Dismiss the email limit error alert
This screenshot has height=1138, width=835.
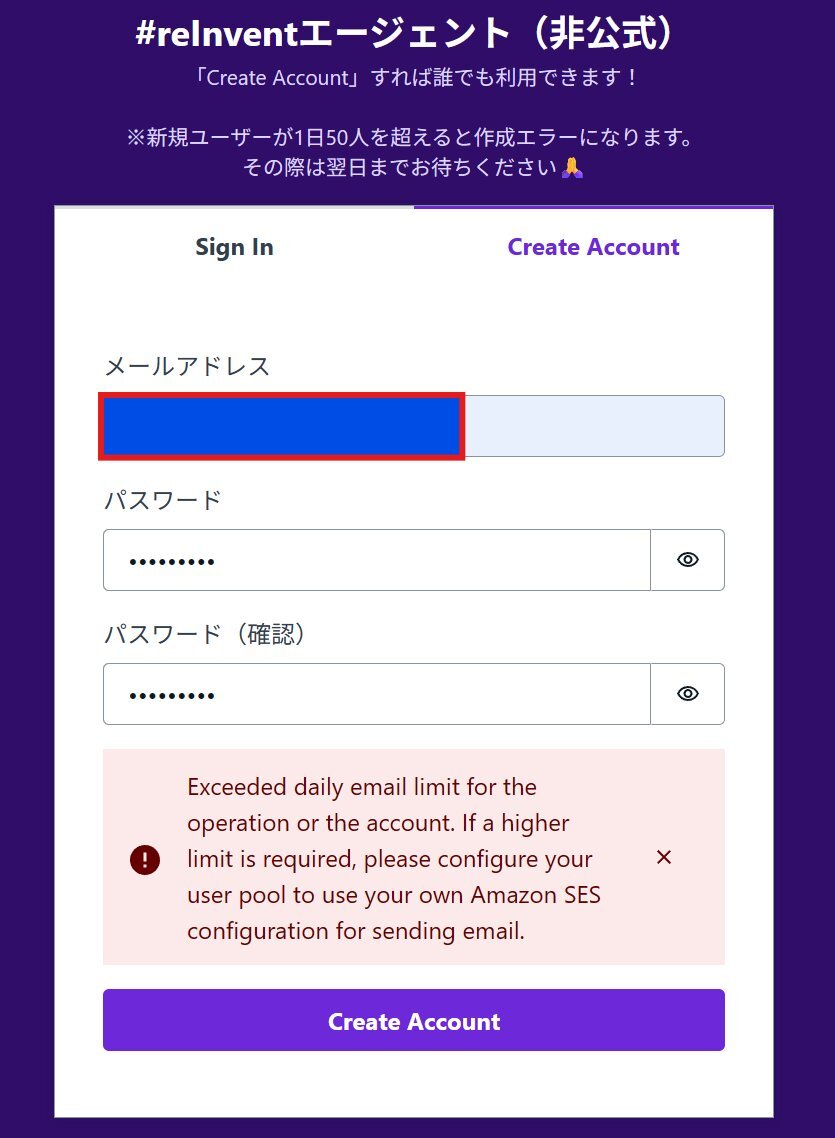click(663, 858)
